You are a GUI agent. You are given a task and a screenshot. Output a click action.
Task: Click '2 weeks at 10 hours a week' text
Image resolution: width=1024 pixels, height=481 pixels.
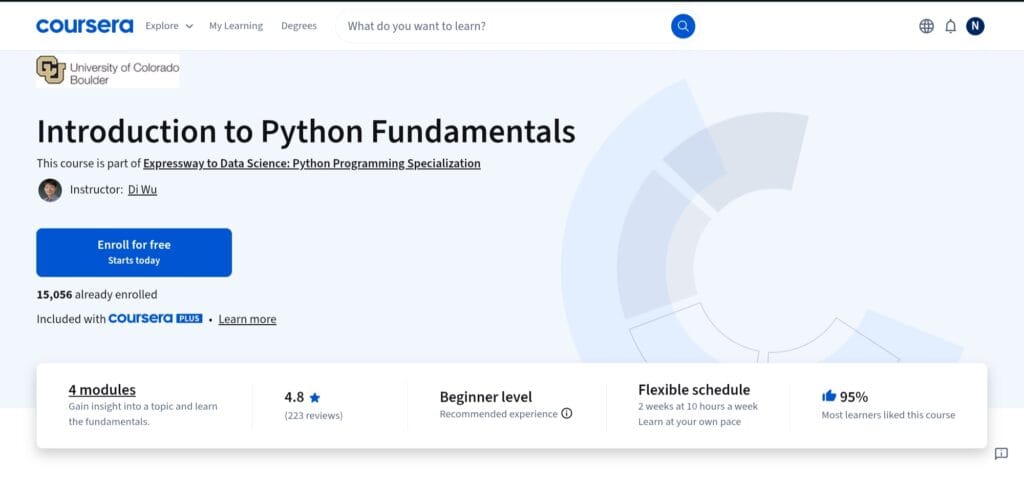click(x=698, y=406)
